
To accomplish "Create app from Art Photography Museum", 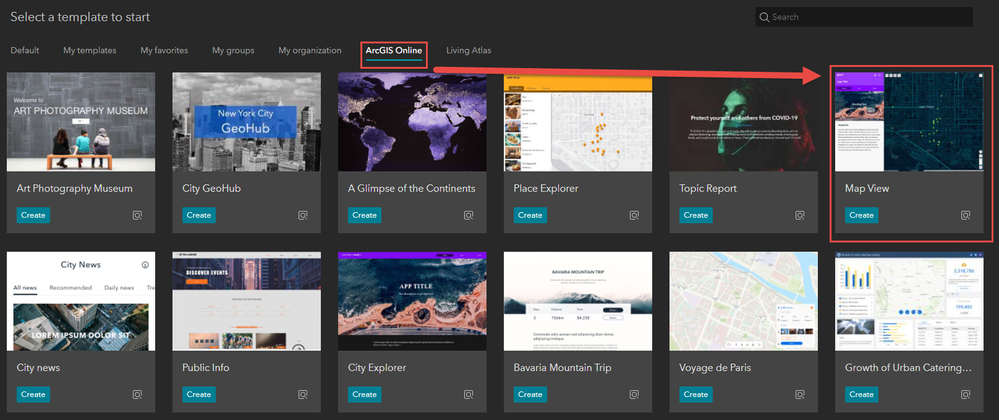I will click(33, 215).
